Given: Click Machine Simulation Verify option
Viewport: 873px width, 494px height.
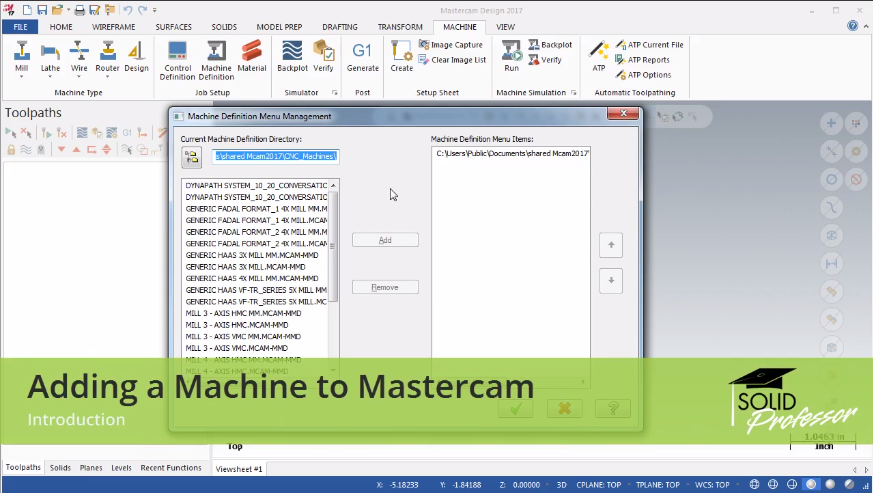Looking at the screenshot, I should coord(545,60).
